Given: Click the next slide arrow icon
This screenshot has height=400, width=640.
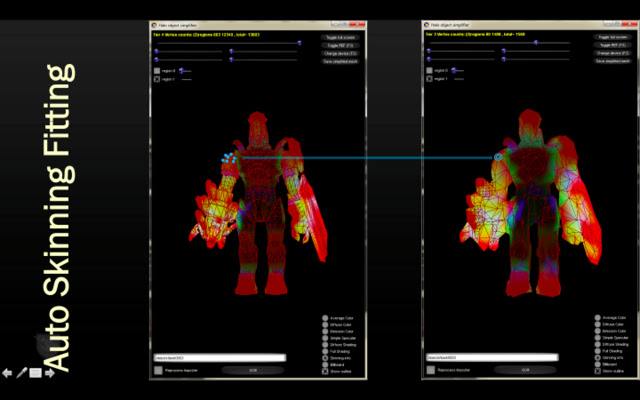Looking at the screenshot, I should point(49,373).
